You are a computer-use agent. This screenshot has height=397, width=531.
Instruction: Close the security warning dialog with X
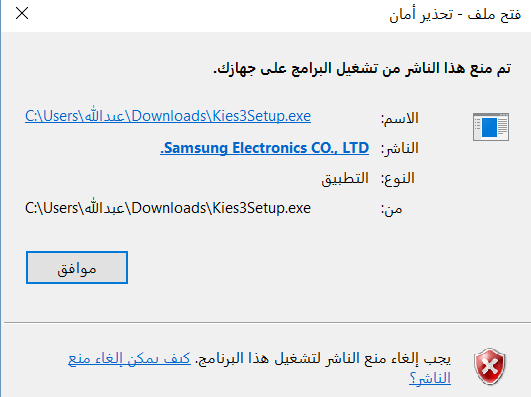(x=22, y=14)
